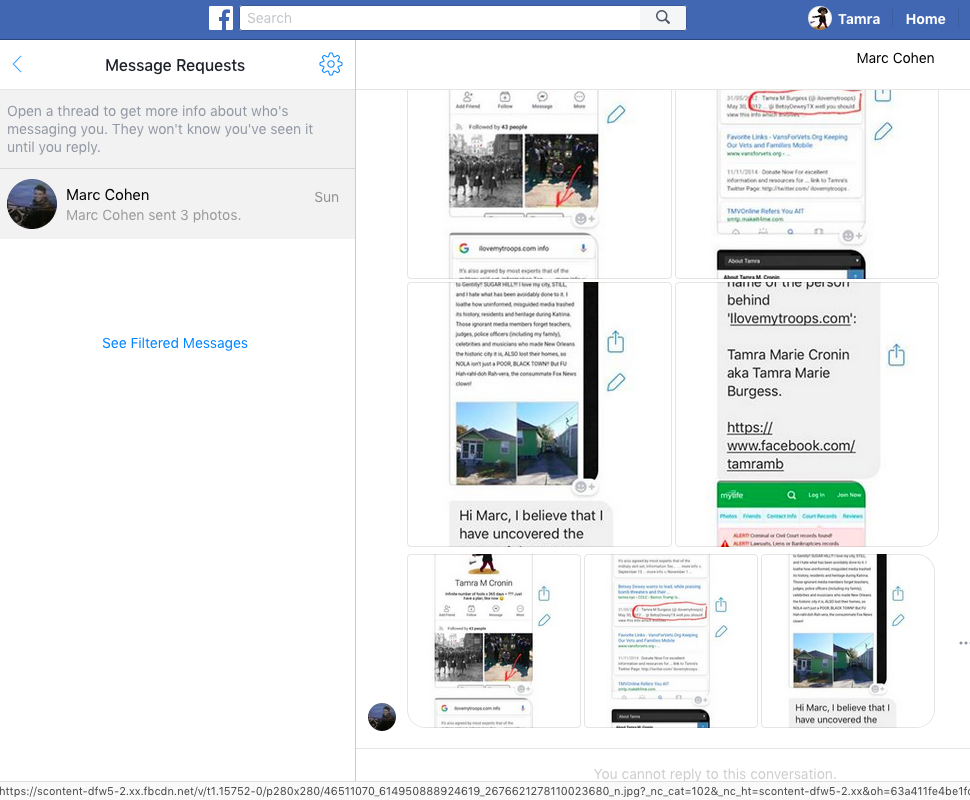Open Tamra's profile avatar

(820, 19)
